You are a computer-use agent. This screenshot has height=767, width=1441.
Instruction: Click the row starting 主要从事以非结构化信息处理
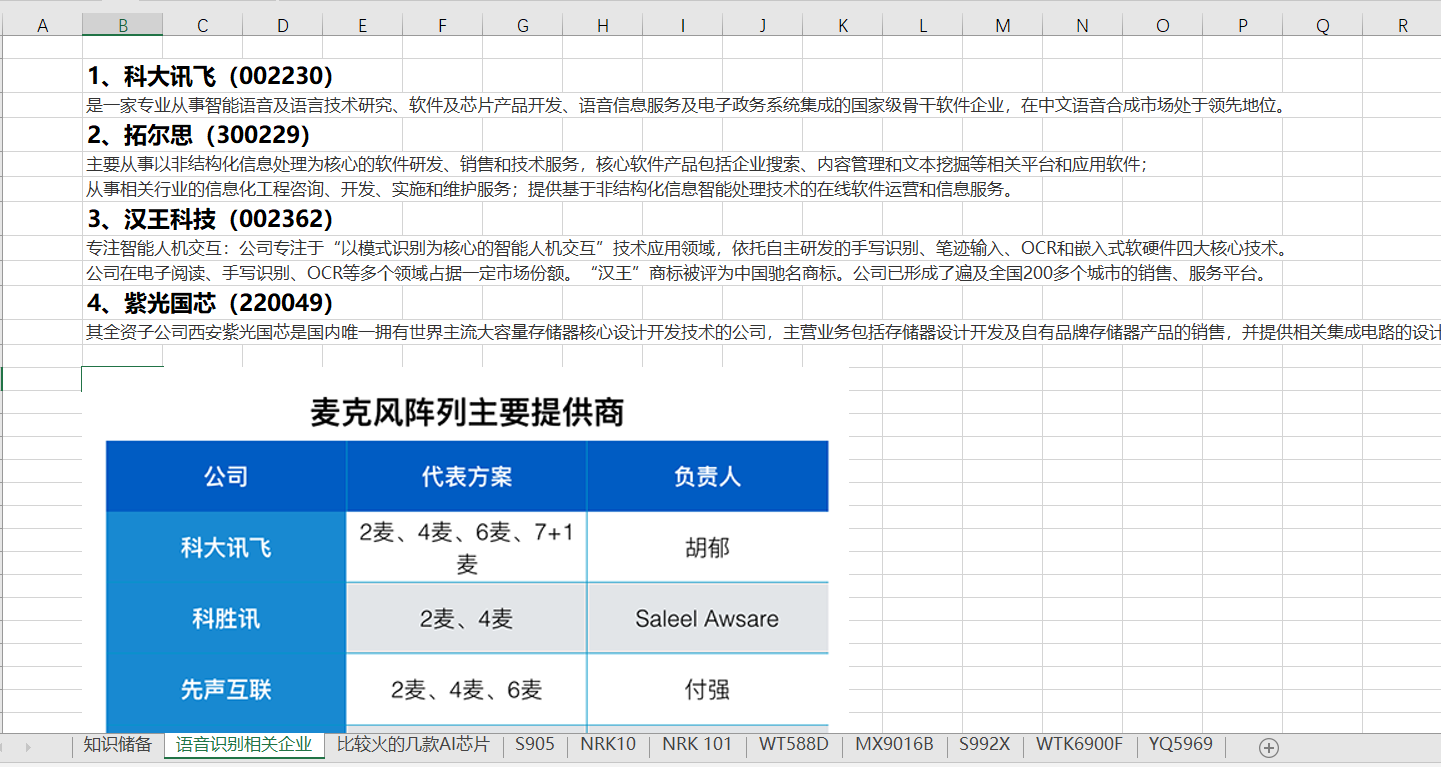pyautogui.click(x=616, y=165)
